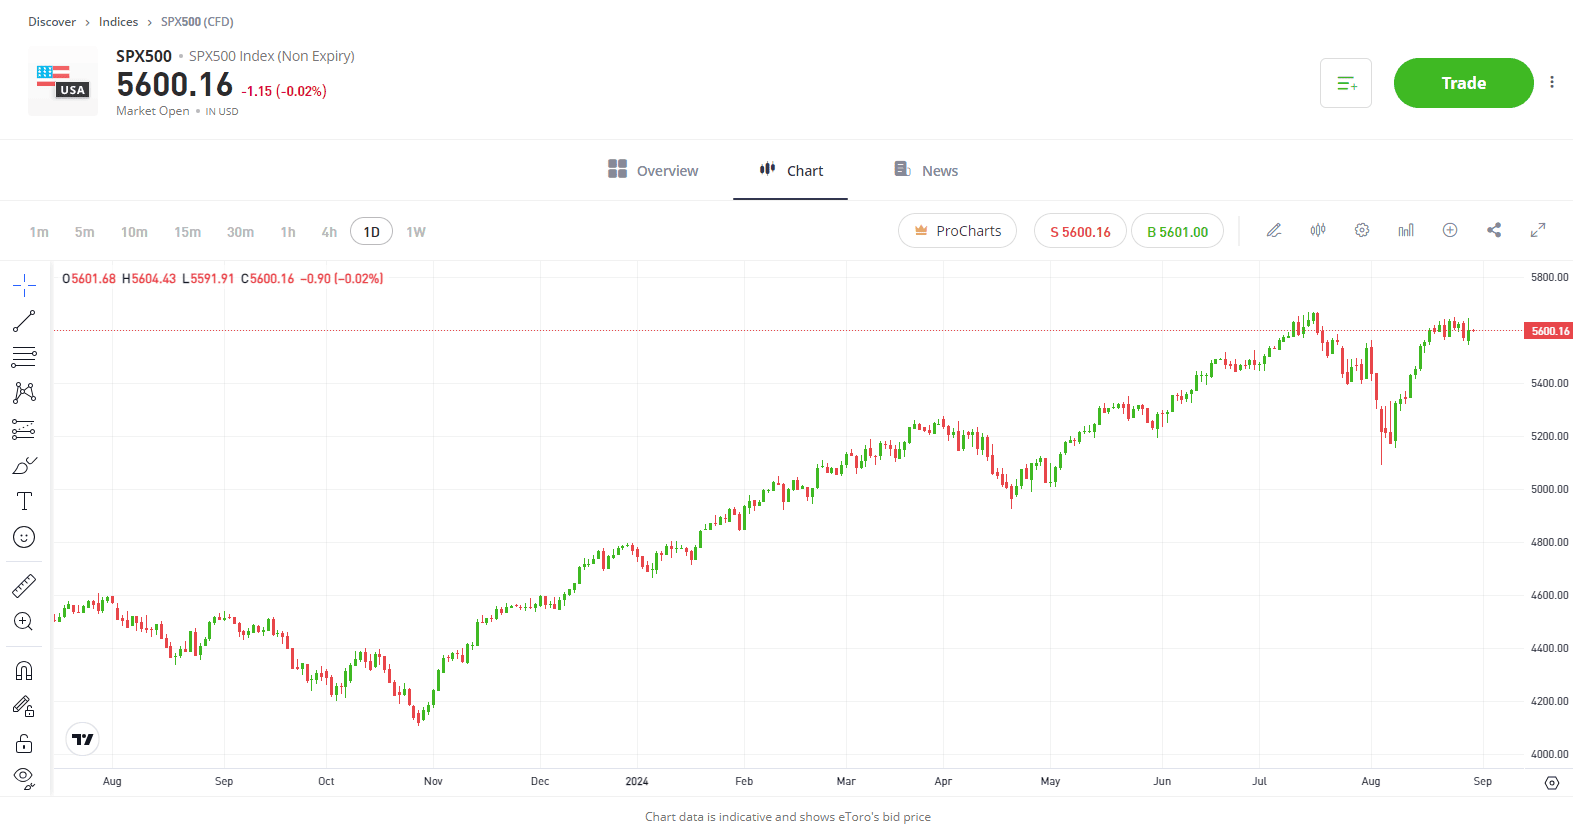Click the 5600.16 current price label on axis
The height and width of the screenshot is (832, 1573).
click(x=1548, y=331)
